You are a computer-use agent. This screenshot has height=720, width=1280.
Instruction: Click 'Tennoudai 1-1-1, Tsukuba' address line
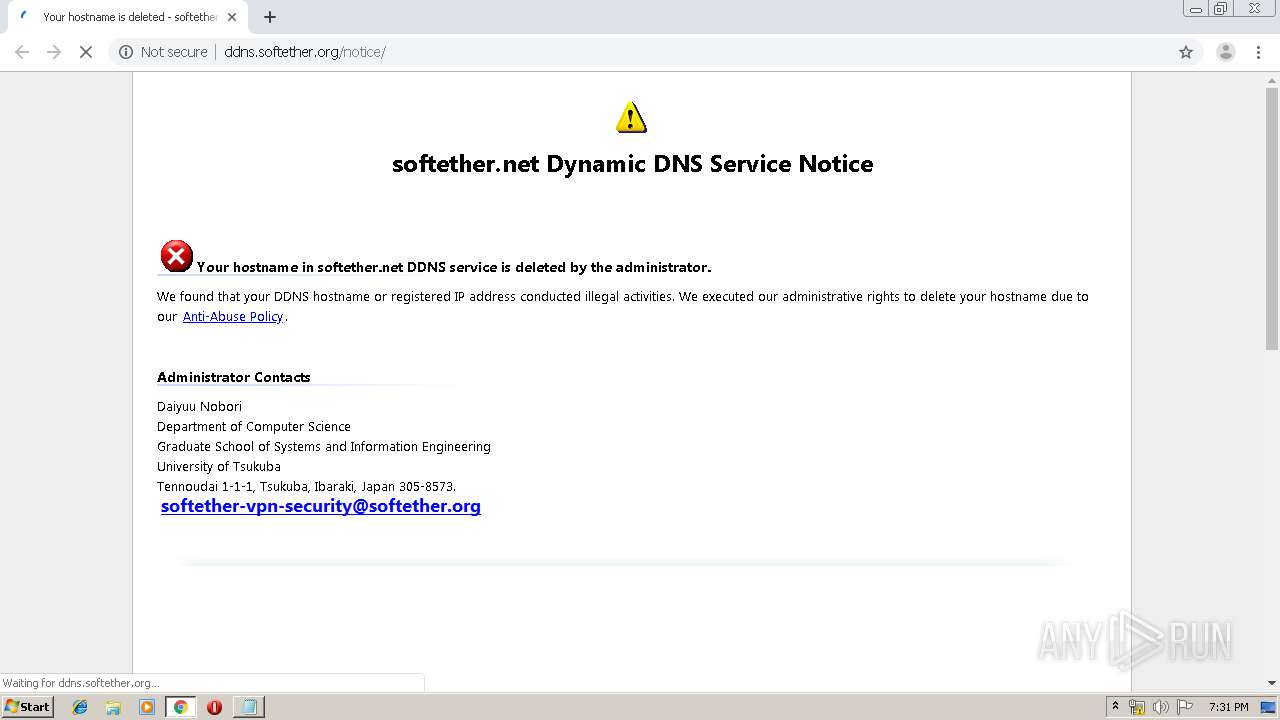pos(306,486)
